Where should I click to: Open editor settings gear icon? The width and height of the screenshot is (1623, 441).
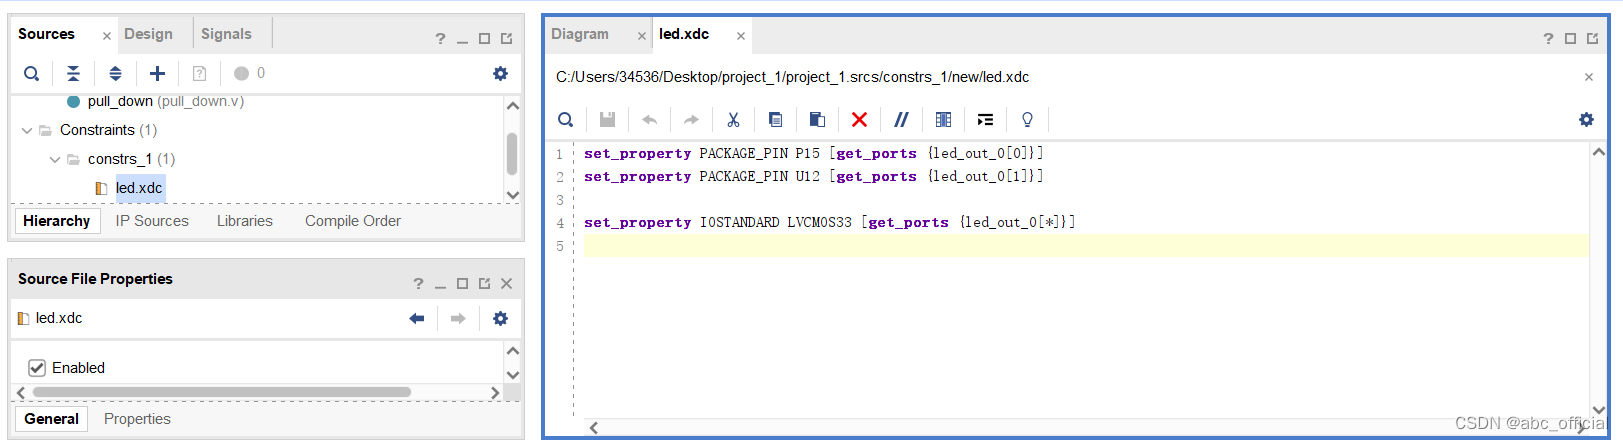[x=1586, y=119]
